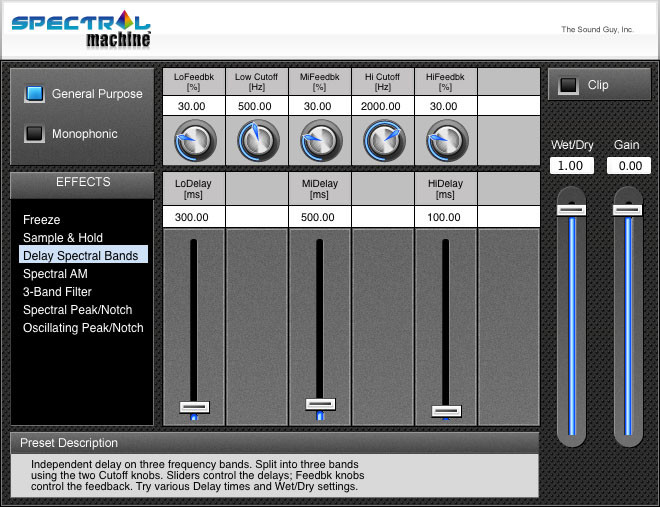Viewport: 660px width, 507px height.
Task: Click the Wet/Dry label
Action: point(572,145)
